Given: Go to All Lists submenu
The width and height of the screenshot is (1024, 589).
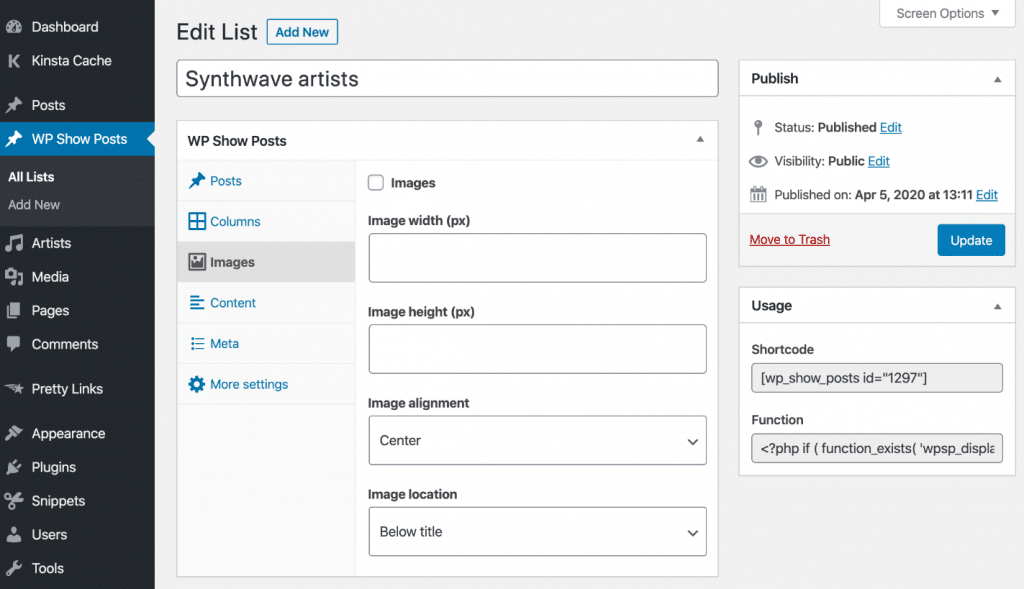Looking at the screenshot, I should point(31,177).
